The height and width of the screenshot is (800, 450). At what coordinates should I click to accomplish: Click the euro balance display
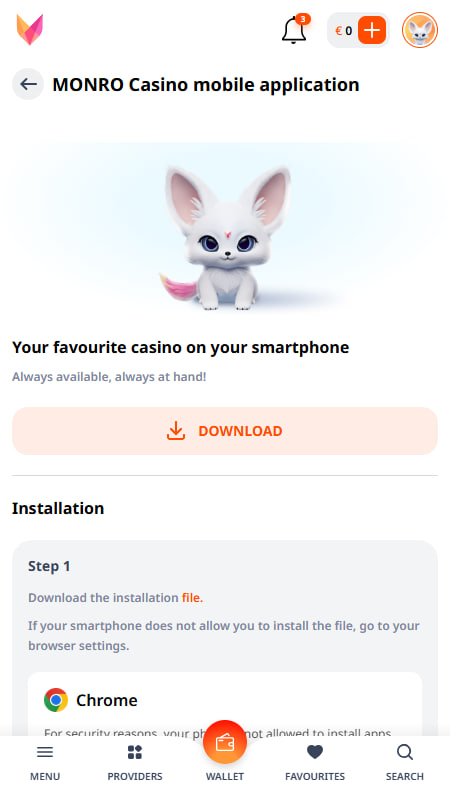(x=343, y=31)
